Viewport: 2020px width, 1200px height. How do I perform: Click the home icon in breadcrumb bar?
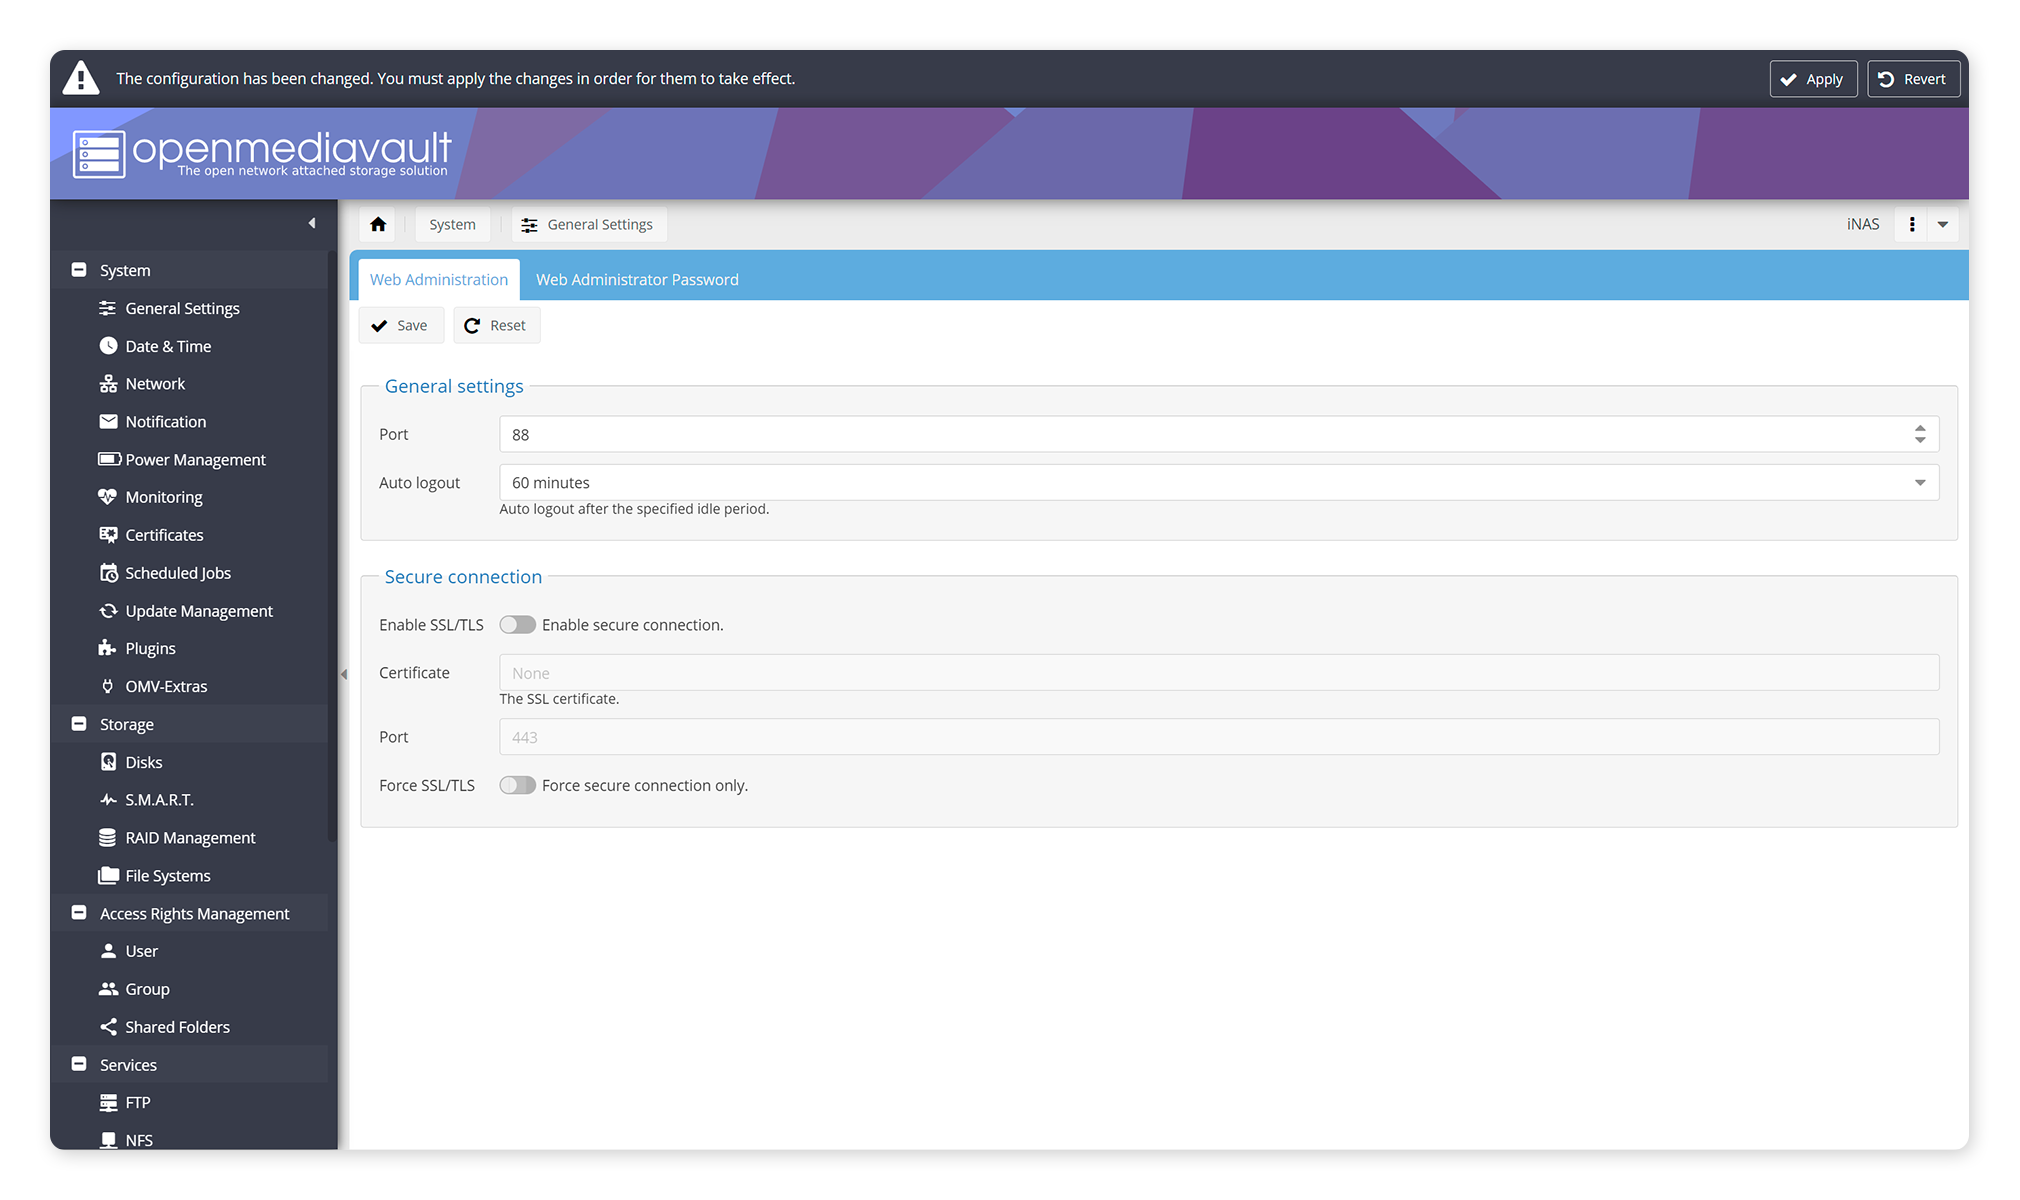[378, 224]
